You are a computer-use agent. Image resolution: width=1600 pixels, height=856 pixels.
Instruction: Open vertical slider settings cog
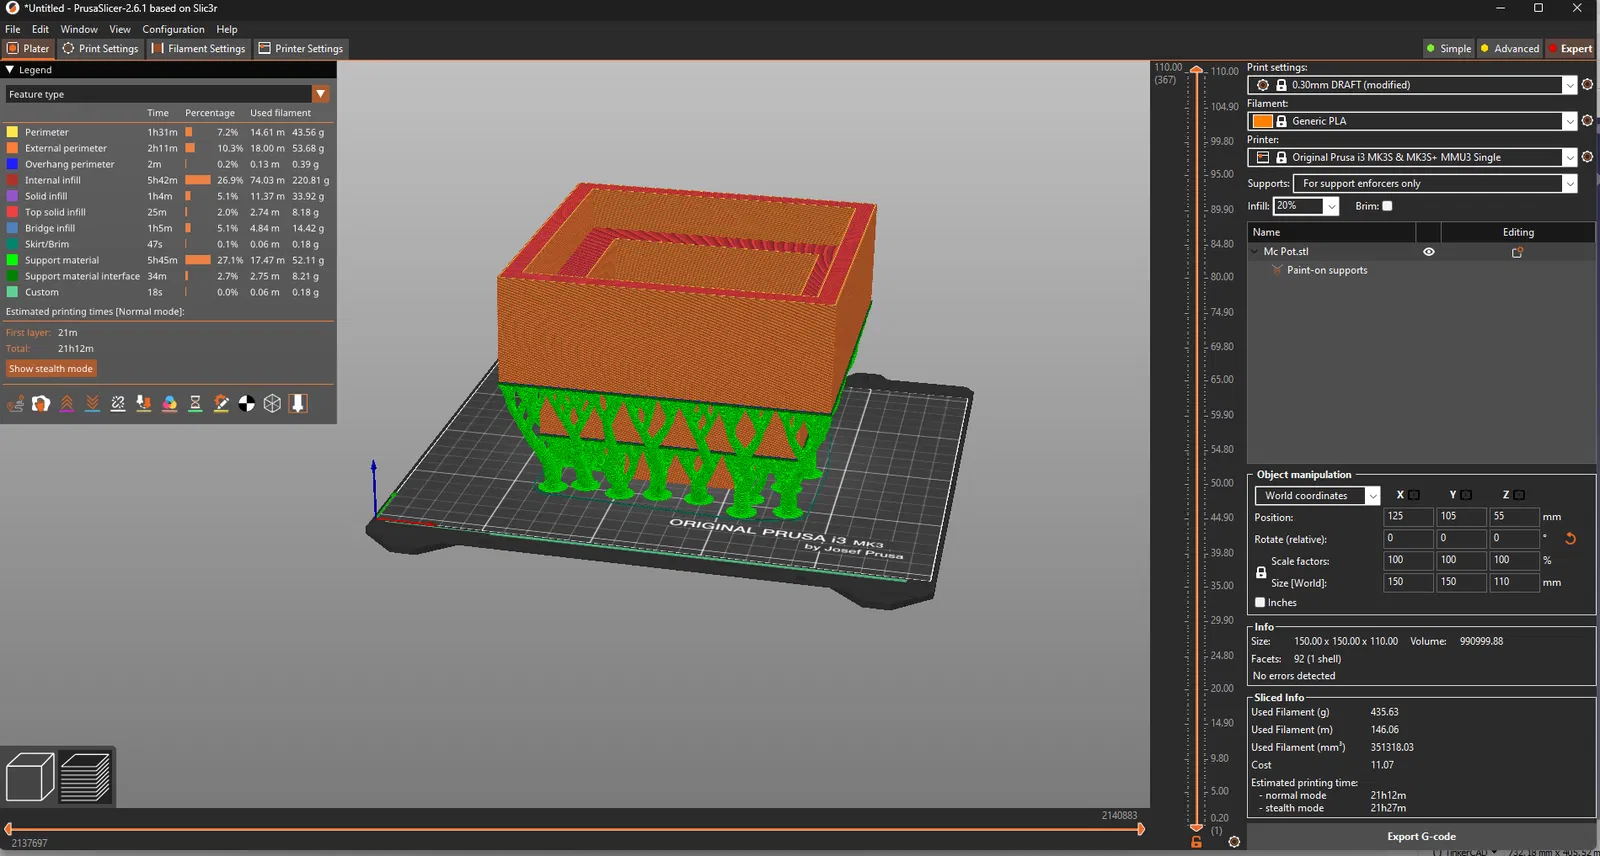click(1234, 842)
